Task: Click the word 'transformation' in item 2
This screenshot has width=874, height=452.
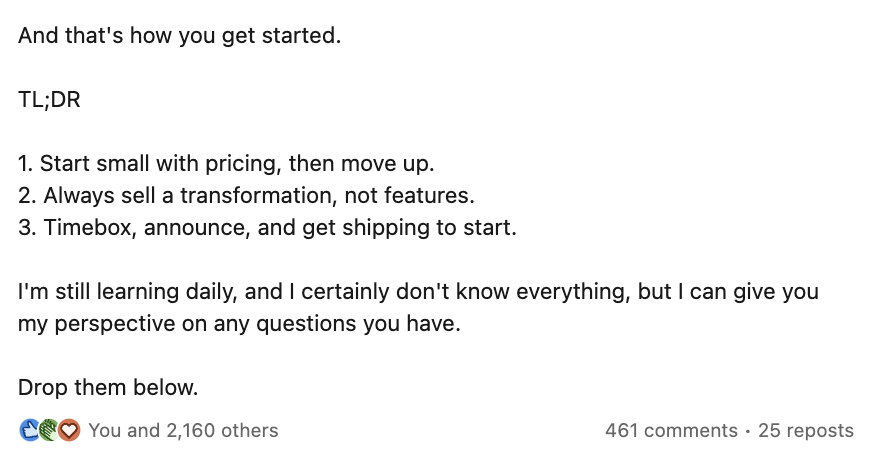Action: (x=264, y=194)
